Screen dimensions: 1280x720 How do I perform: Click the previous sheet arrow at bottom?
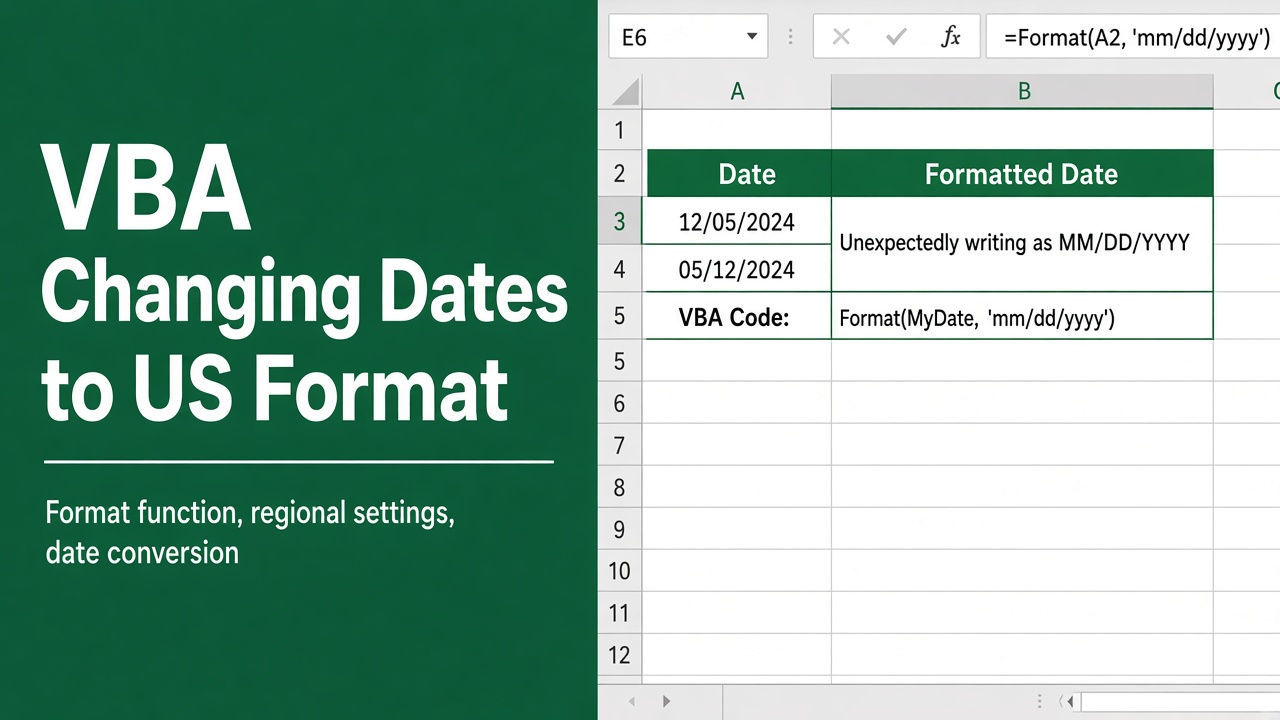click(633, 702)
